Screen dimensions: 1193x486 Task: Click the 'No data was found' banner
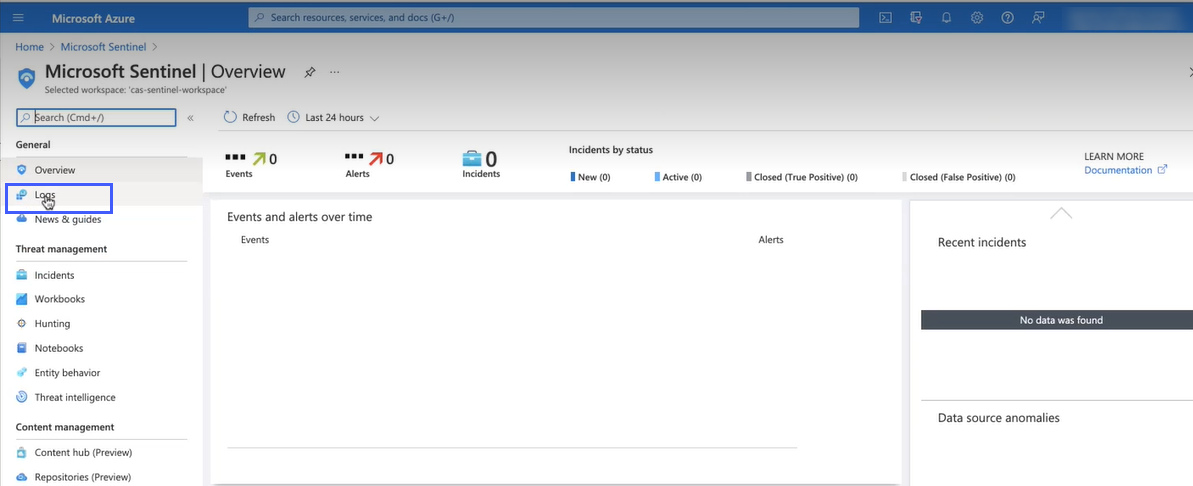click(1057, 319)
